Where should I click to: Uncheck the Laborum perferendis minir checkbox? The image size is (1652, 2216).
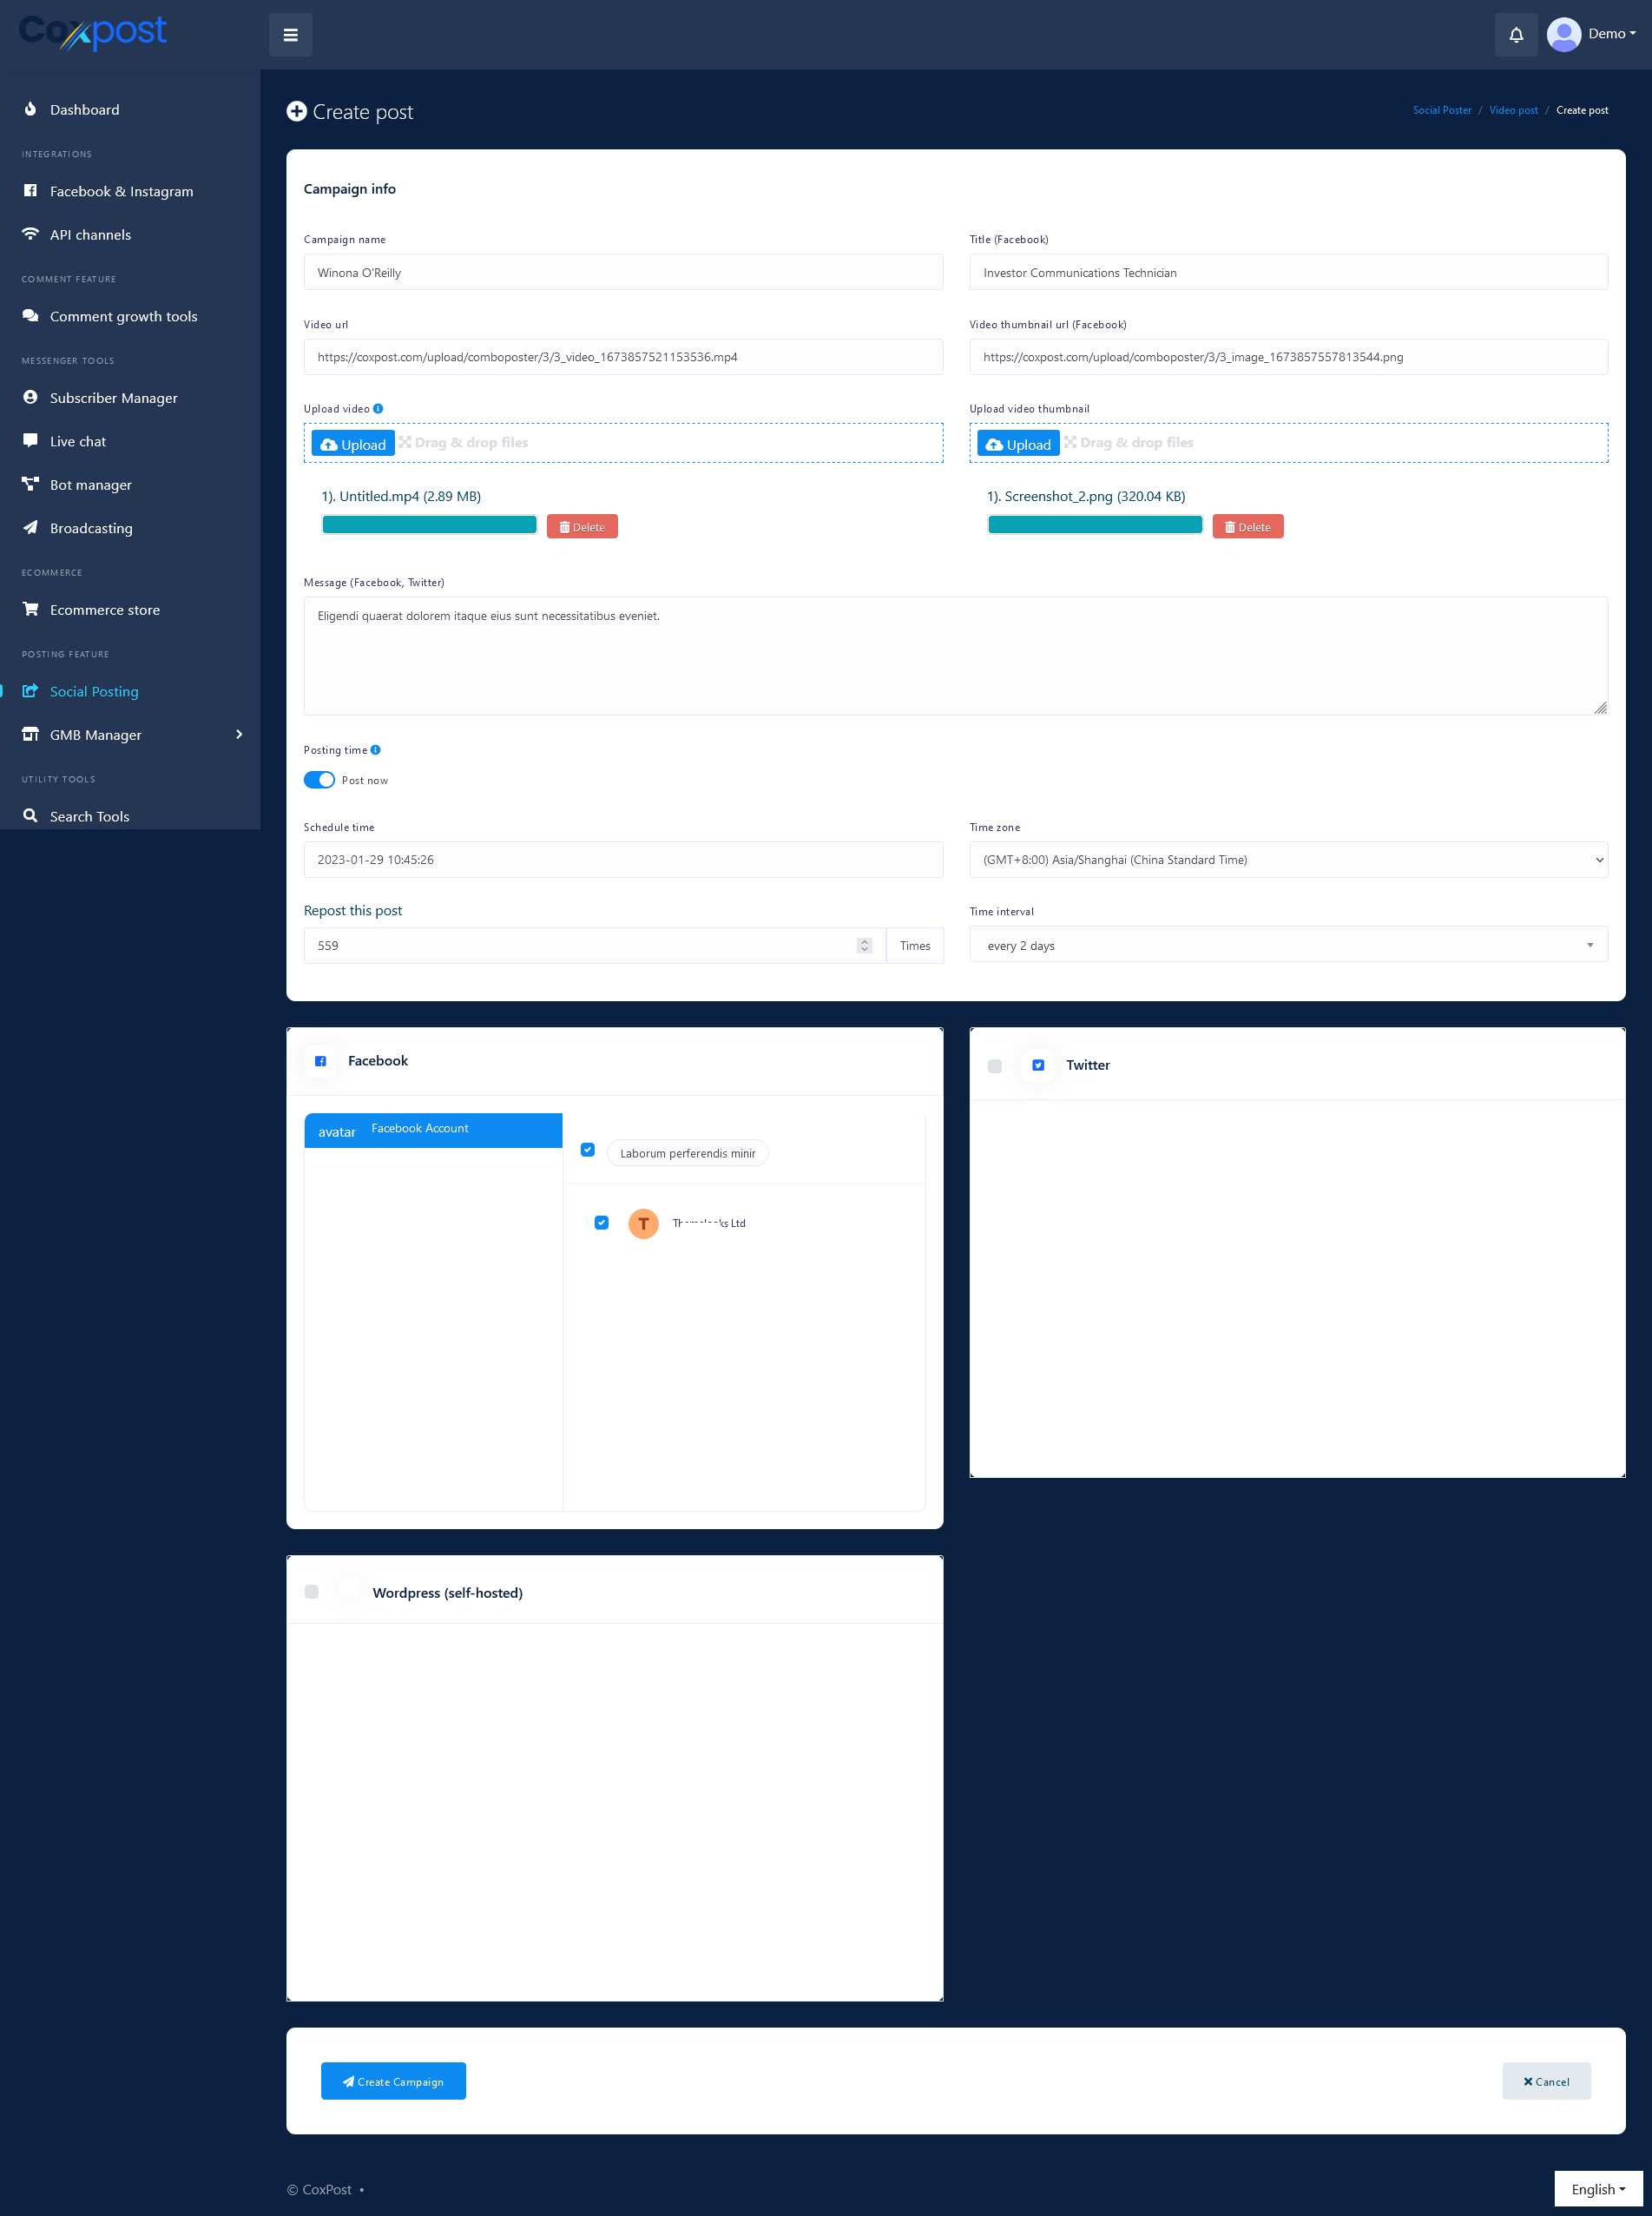coord(588,1150)
